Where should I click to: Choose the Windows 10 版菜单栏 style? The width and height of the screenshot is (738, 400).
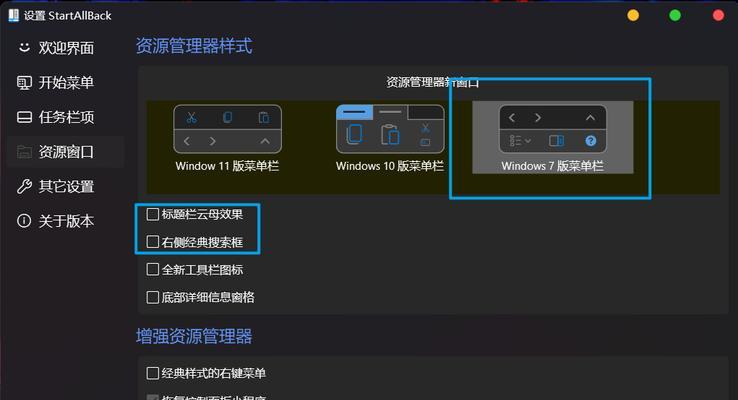390,138
